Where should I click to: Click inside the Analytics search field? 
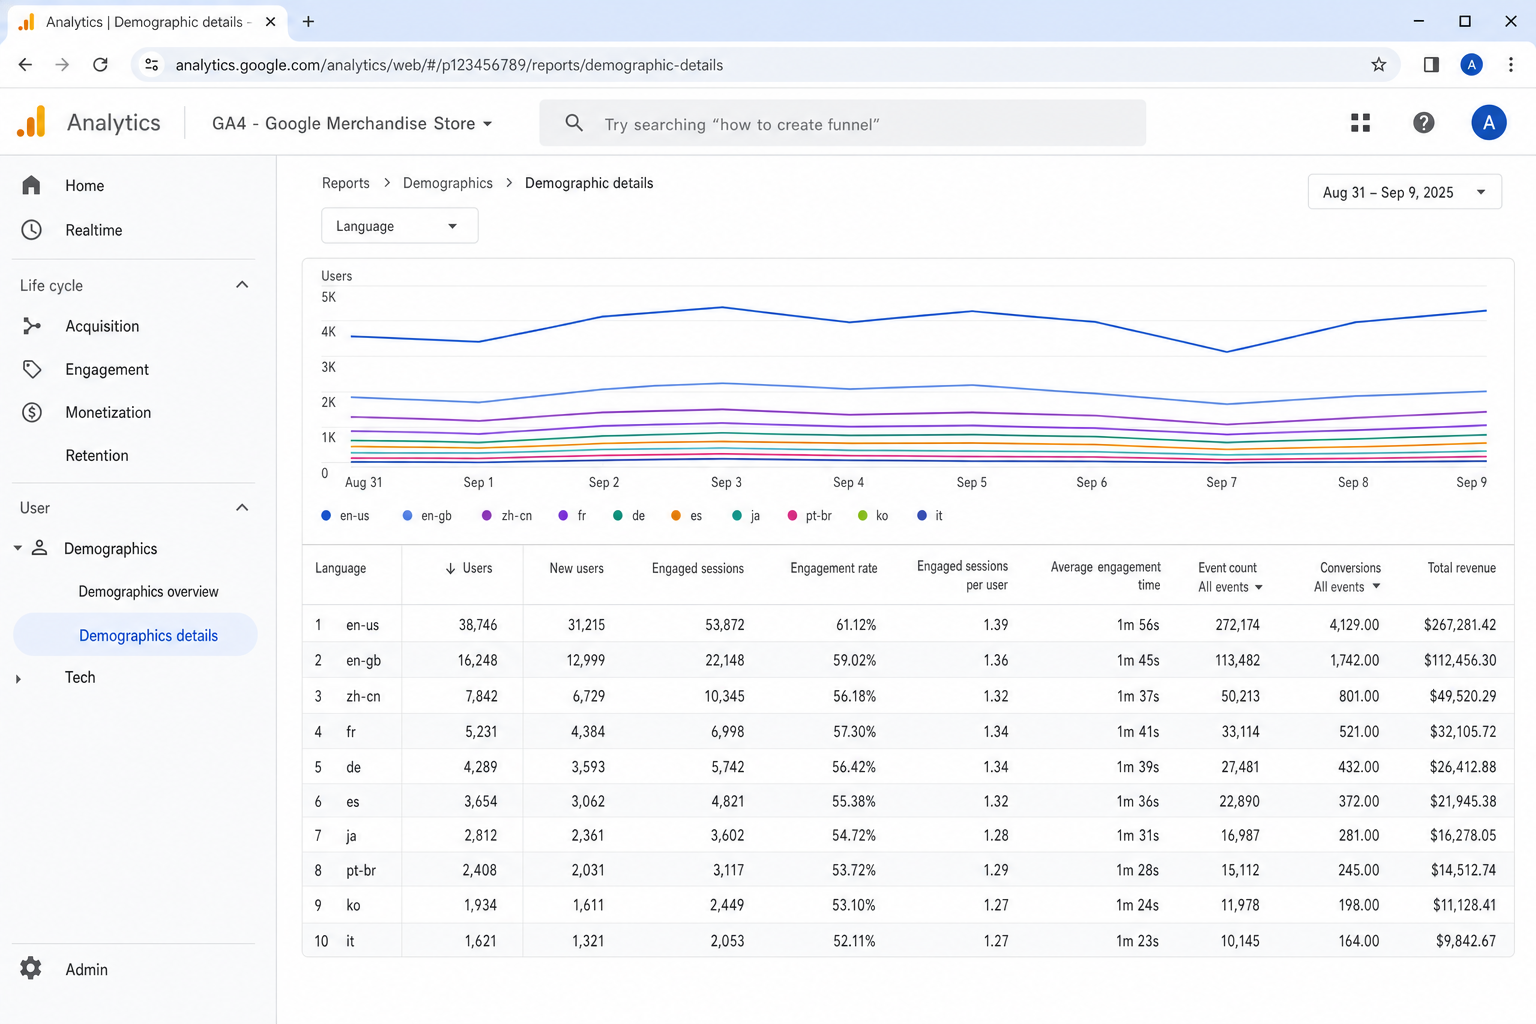[842, 123]
